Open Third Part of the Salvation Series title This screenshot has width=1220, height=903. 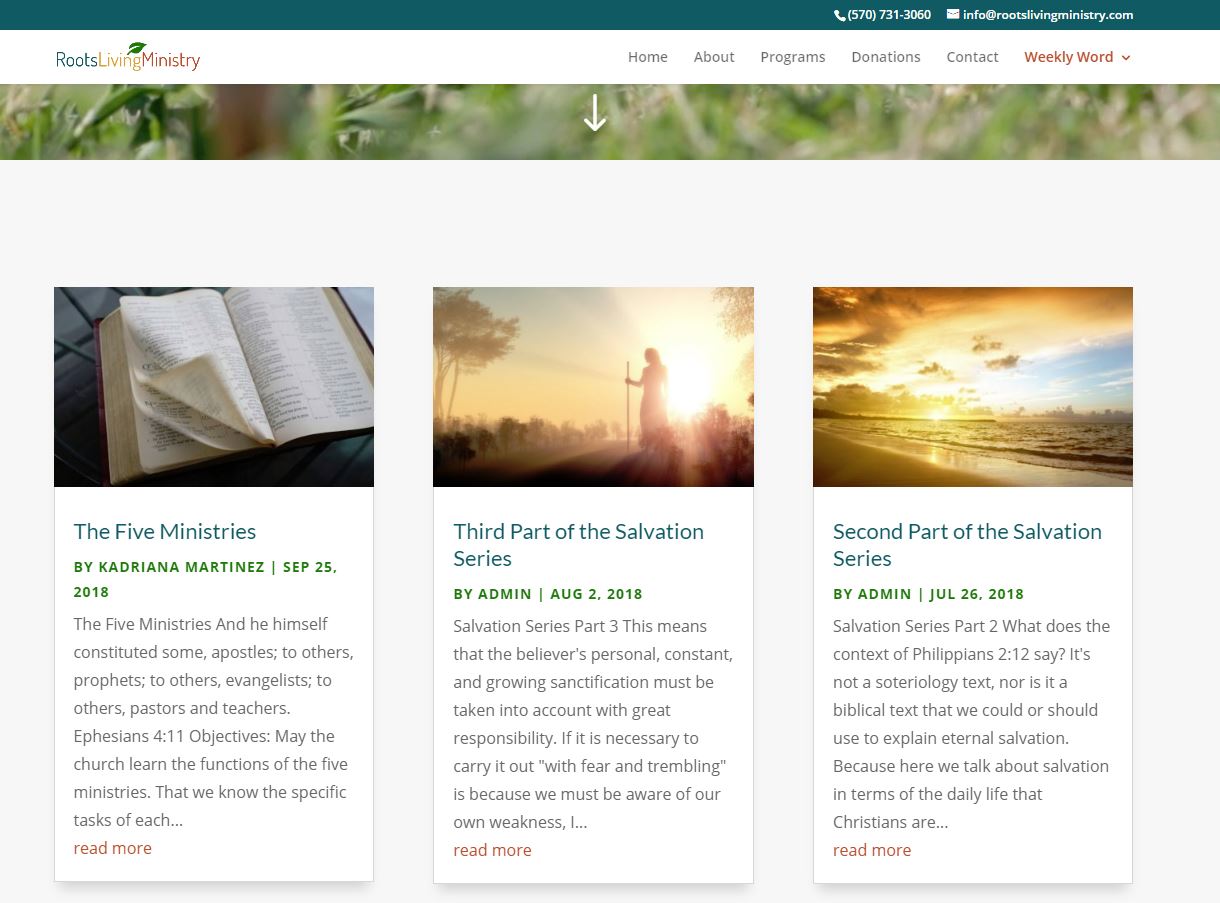(x=579, y=545)
